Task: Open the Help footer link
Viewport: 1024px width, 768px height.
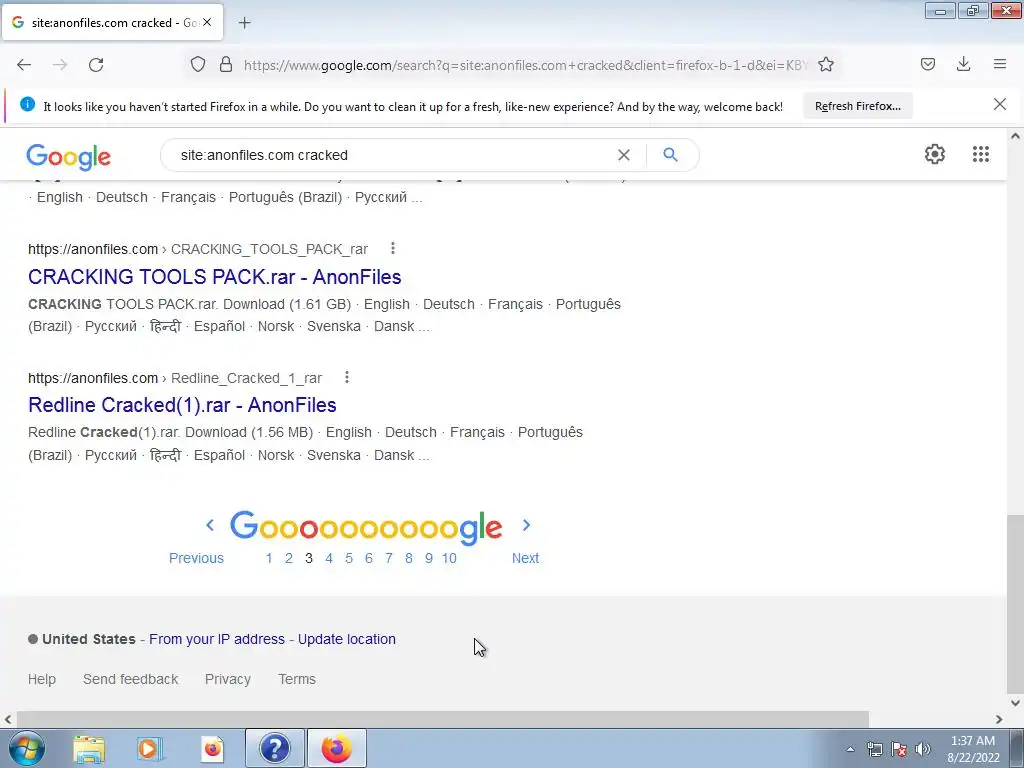Action: point(42,679)
